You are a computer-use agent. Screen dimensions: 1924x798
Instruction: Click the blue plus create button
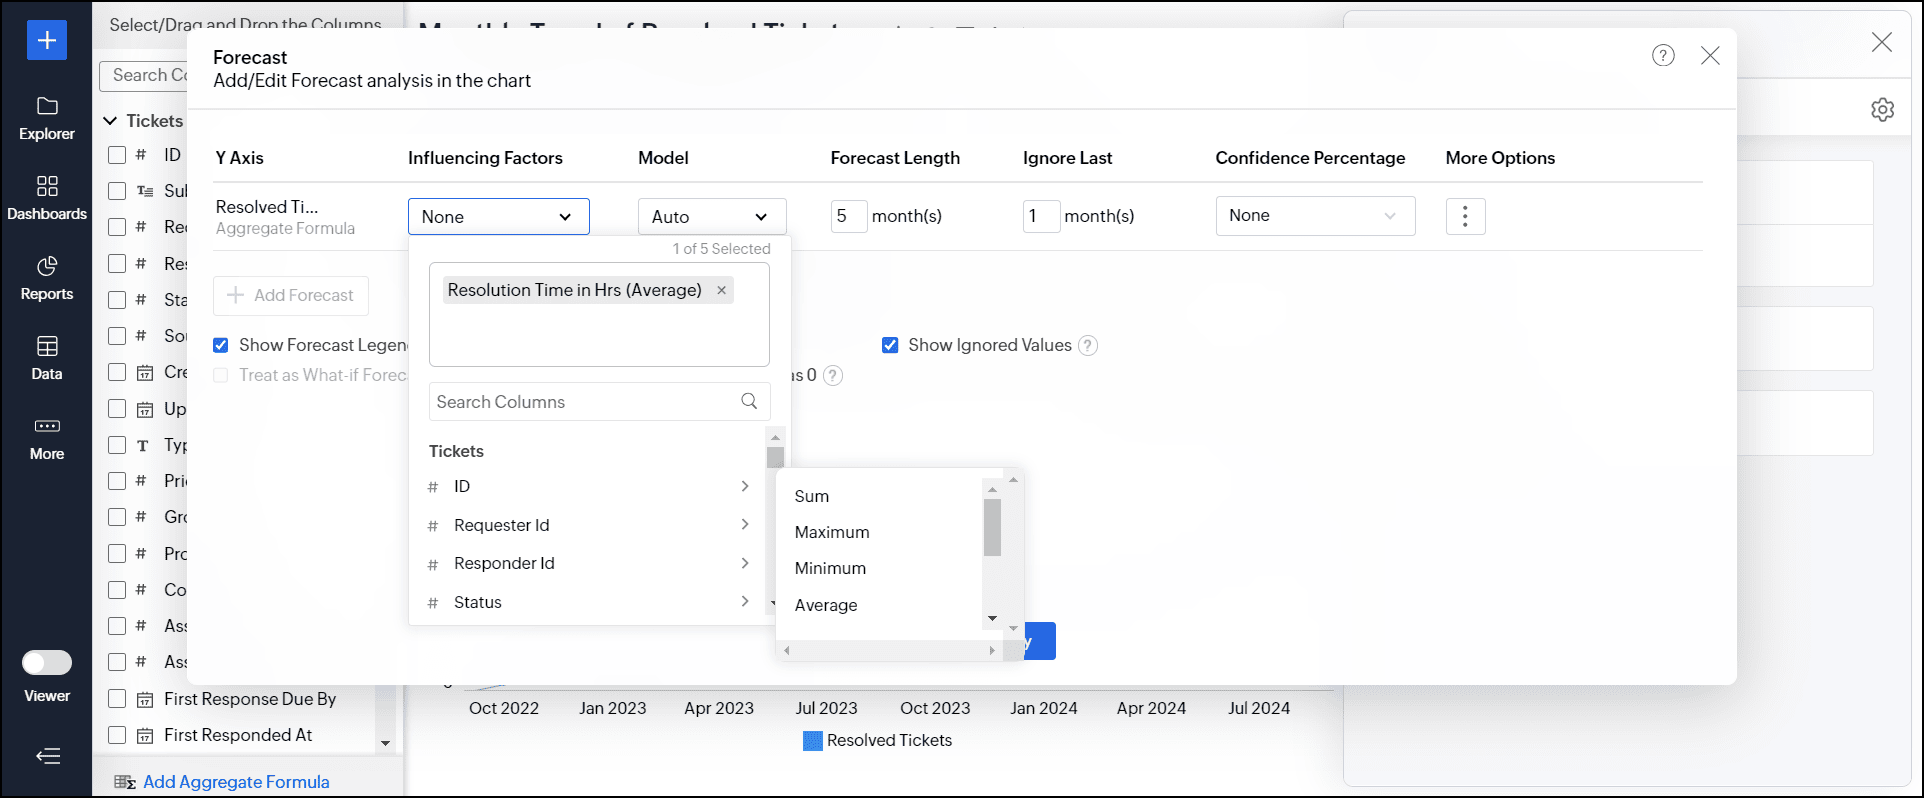click(47, 40)
